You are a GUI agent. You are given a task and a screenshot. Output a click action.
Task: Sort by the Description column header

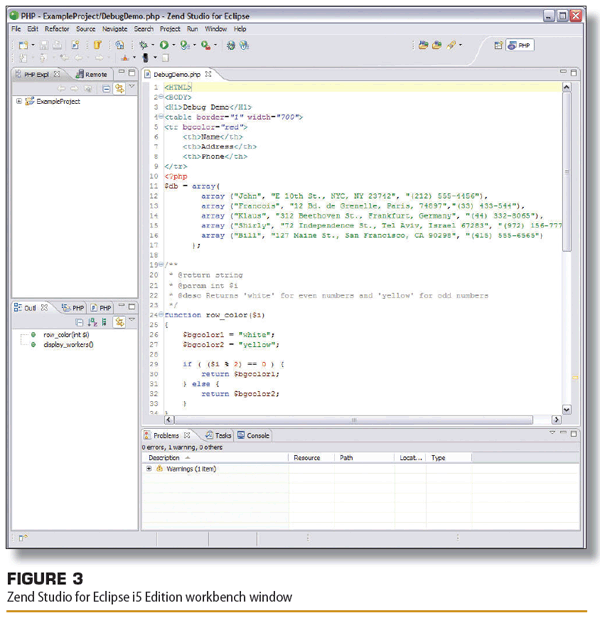point(215,458)
